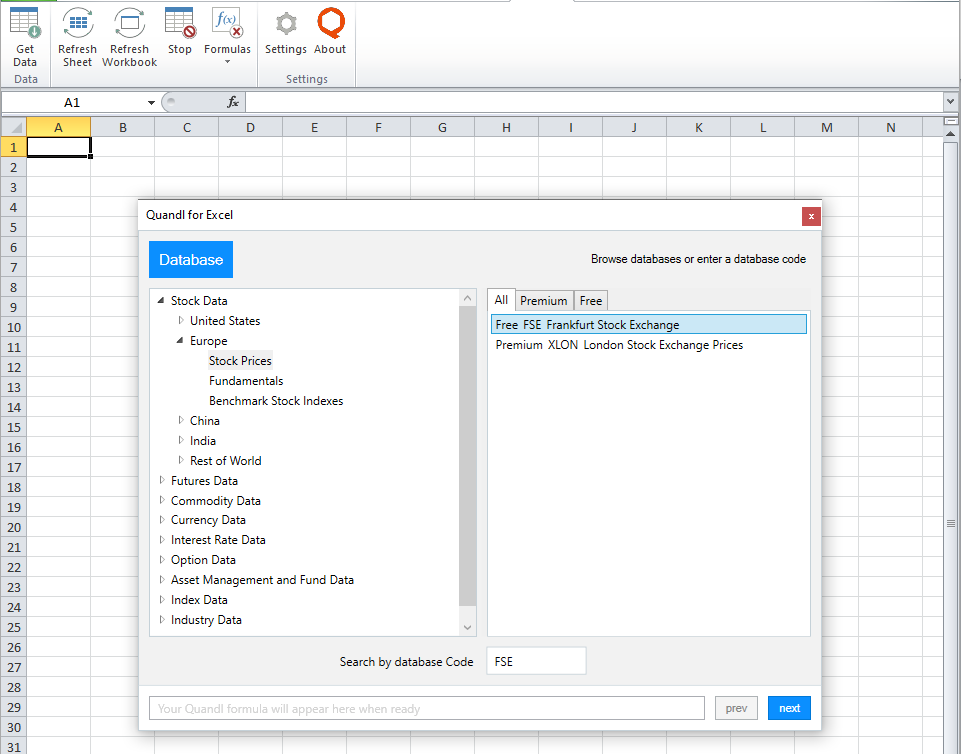Click the formula bar input area
961x754 pixels.
click(x=594, y=102)
